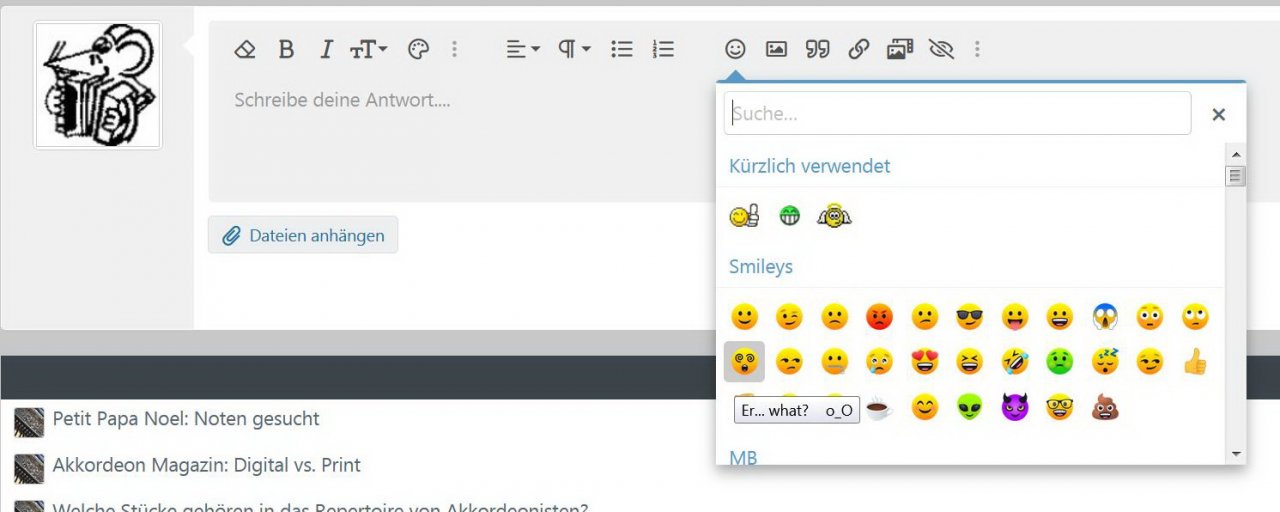Screen dimensions: 1280x512
Task: Insert the big grin emoji
Action: 1060,318
